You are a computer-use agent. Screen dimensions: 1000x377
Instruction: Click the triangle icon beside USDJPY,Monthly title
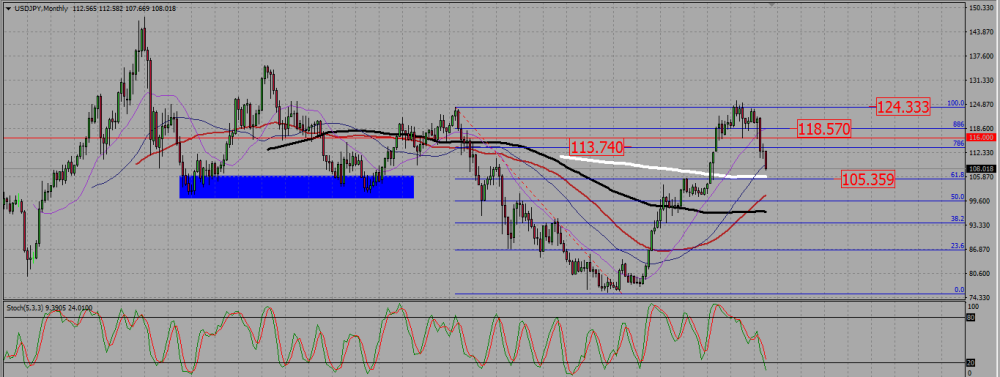pyautogui.click(x=8, y=8)
